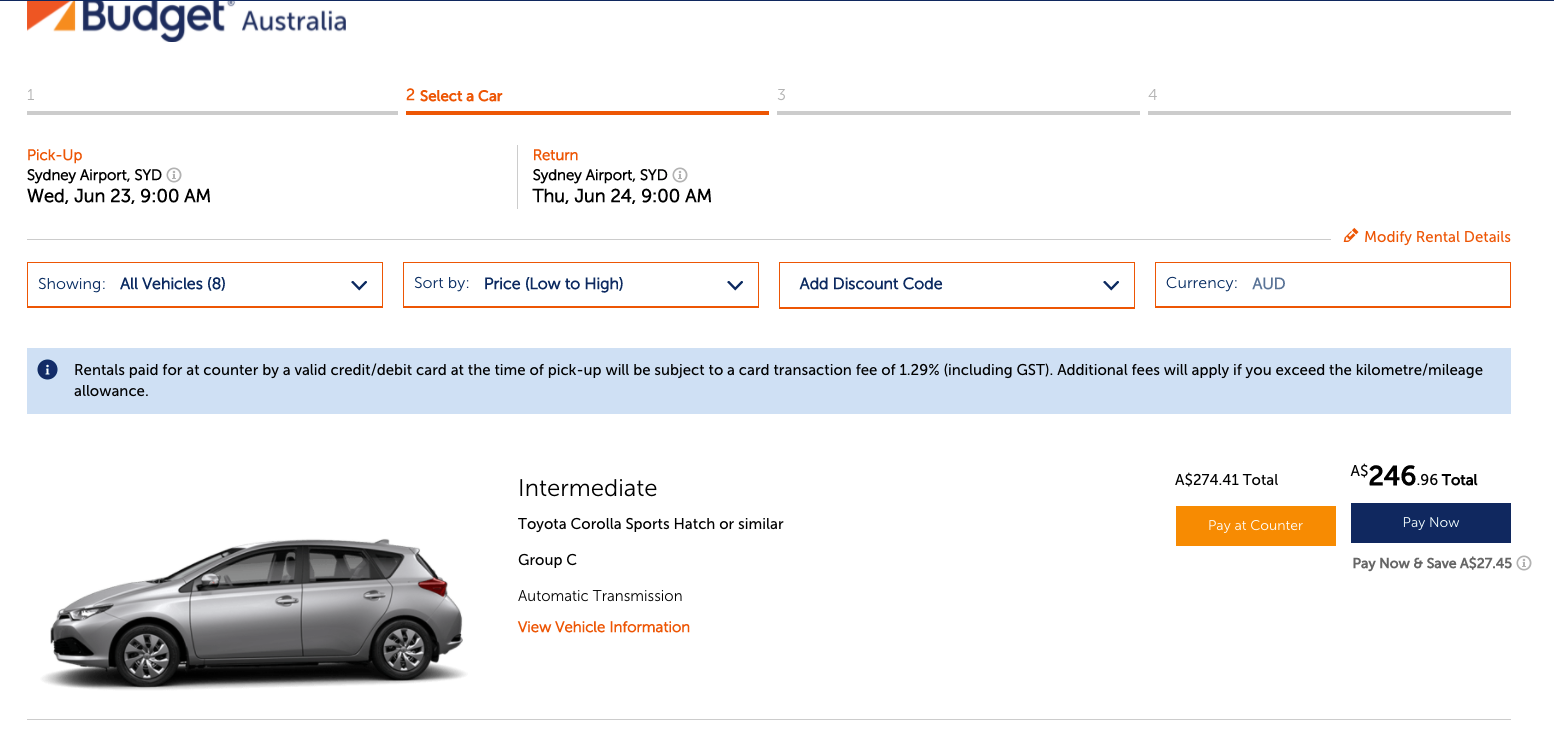Click the Pay Now button
This screenshot has width=1554, height=735.
pos(1431,523)
